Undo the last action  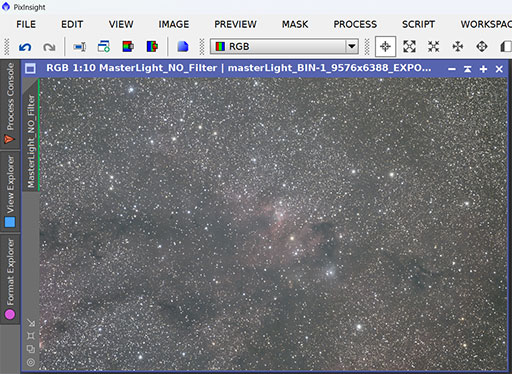25,47
